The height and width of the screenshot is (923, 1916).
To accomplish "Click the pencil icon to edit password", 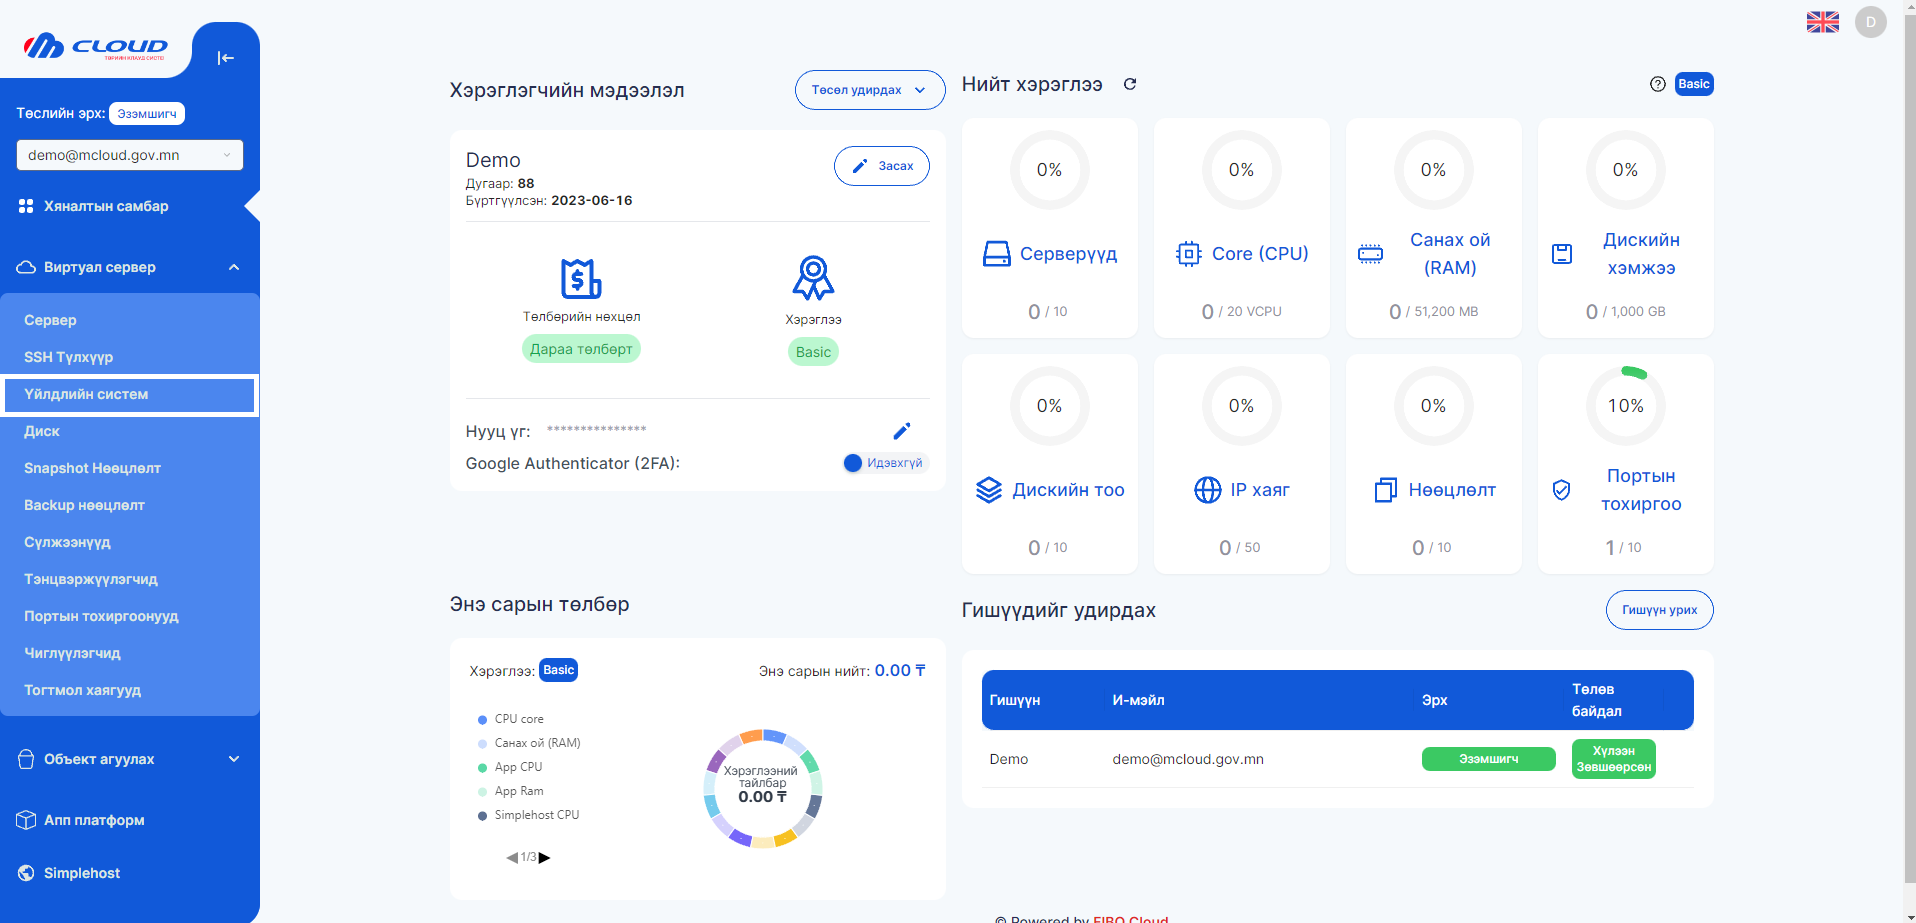I will pos(901,431).
